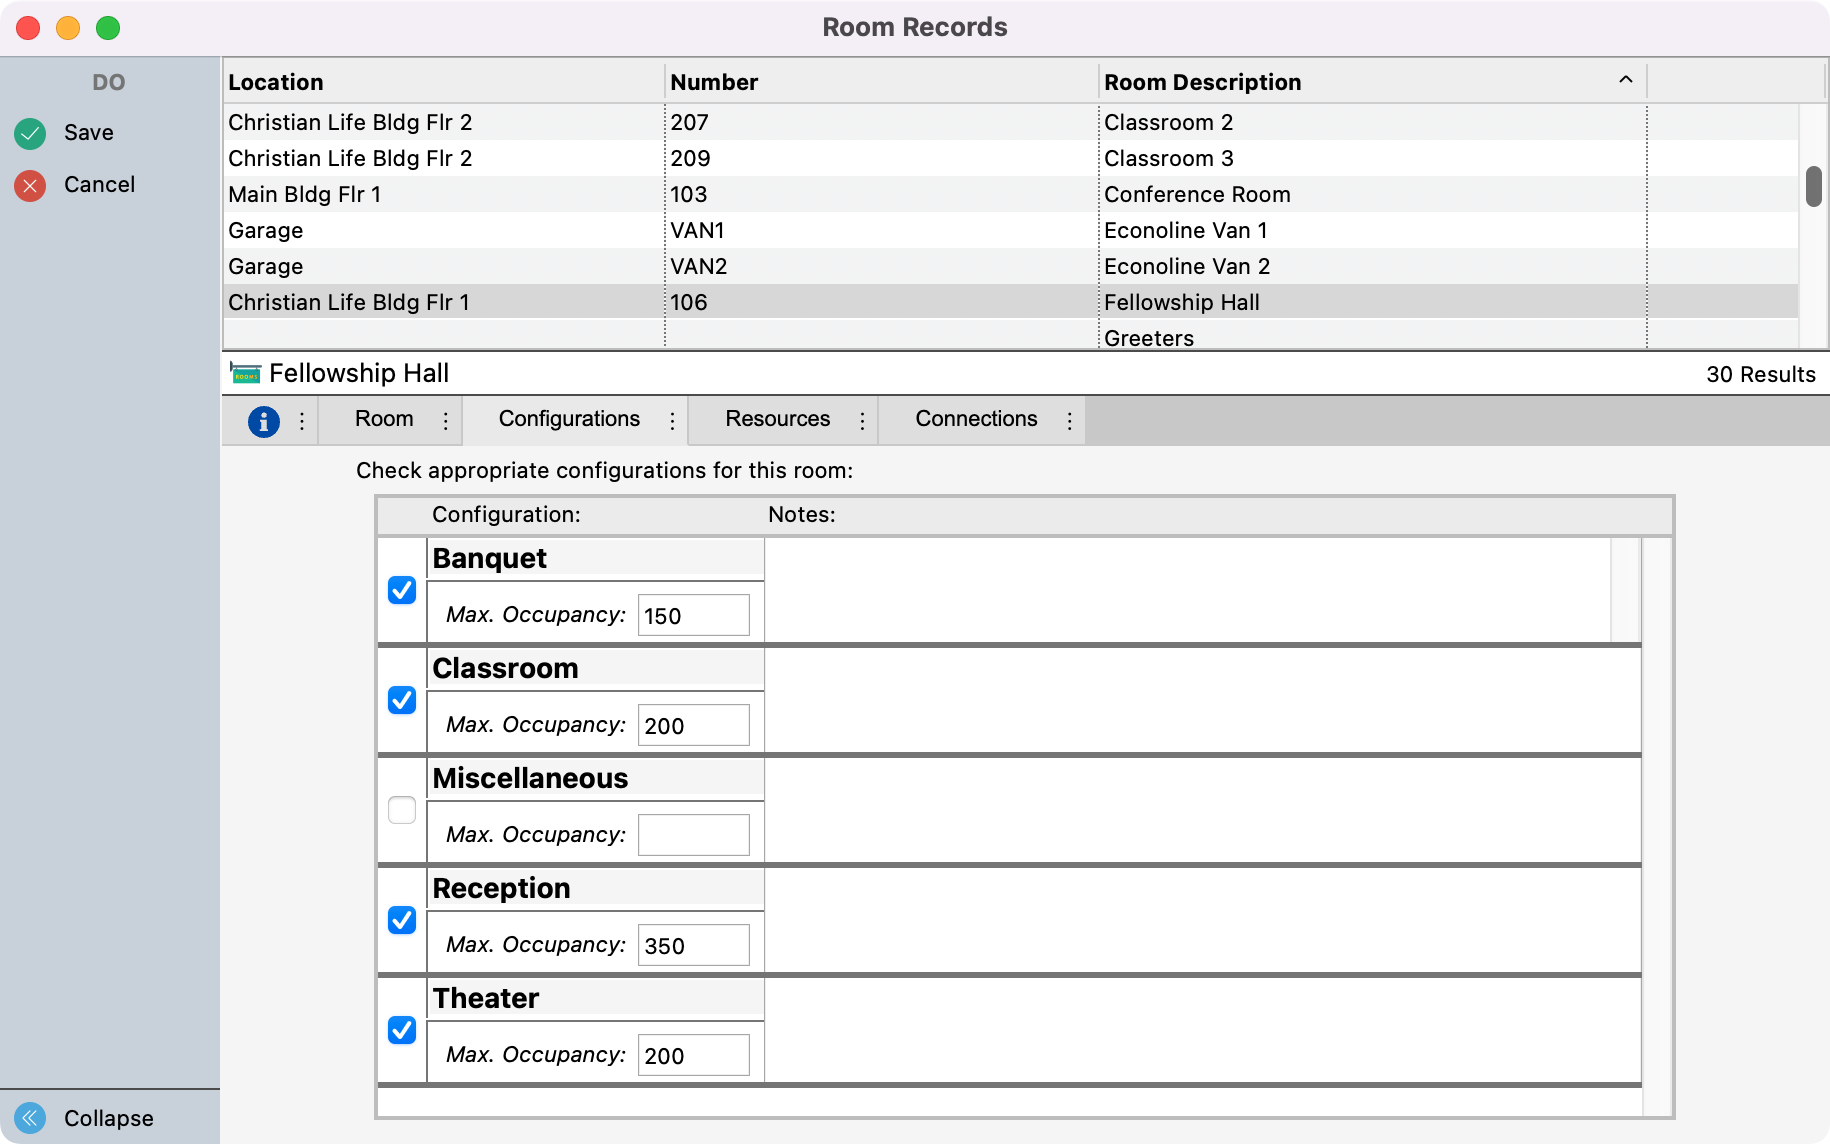Click the blue Collapse chevron icon
Screen dimensions: 1830x1144
[30, 1117]
